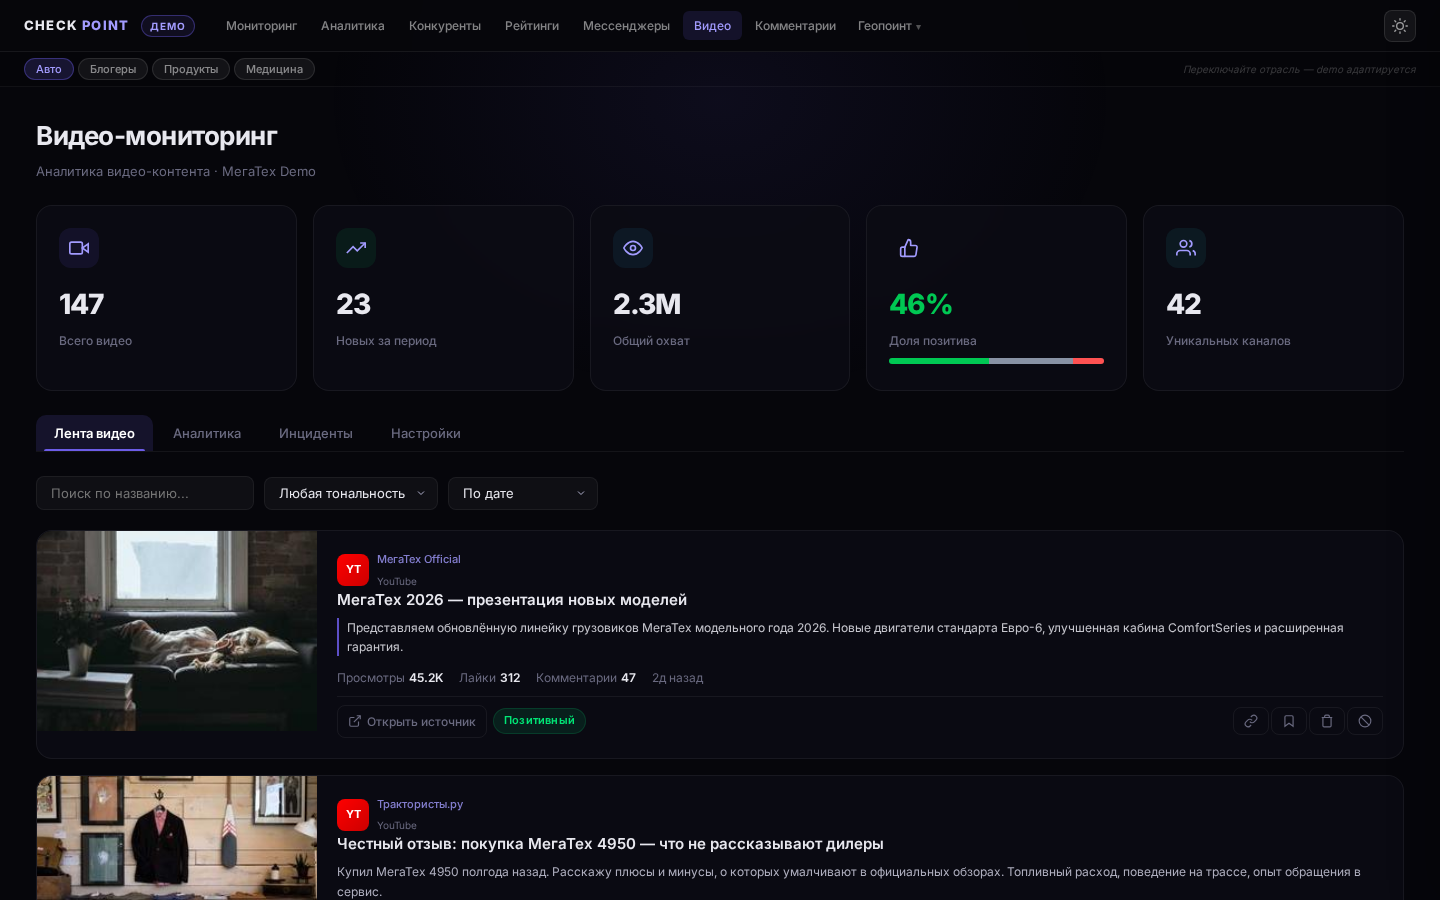This screenshot has height=900, width=1440.
Task: Click the eye icon in total reach card
Action: [632, 248]
